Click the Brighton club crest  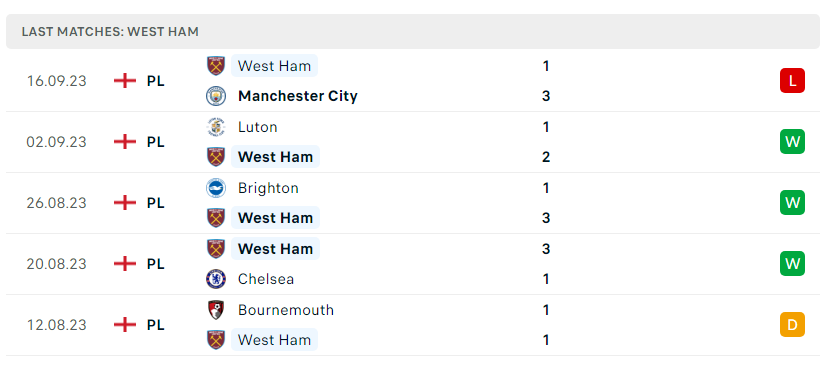[216, 188]
